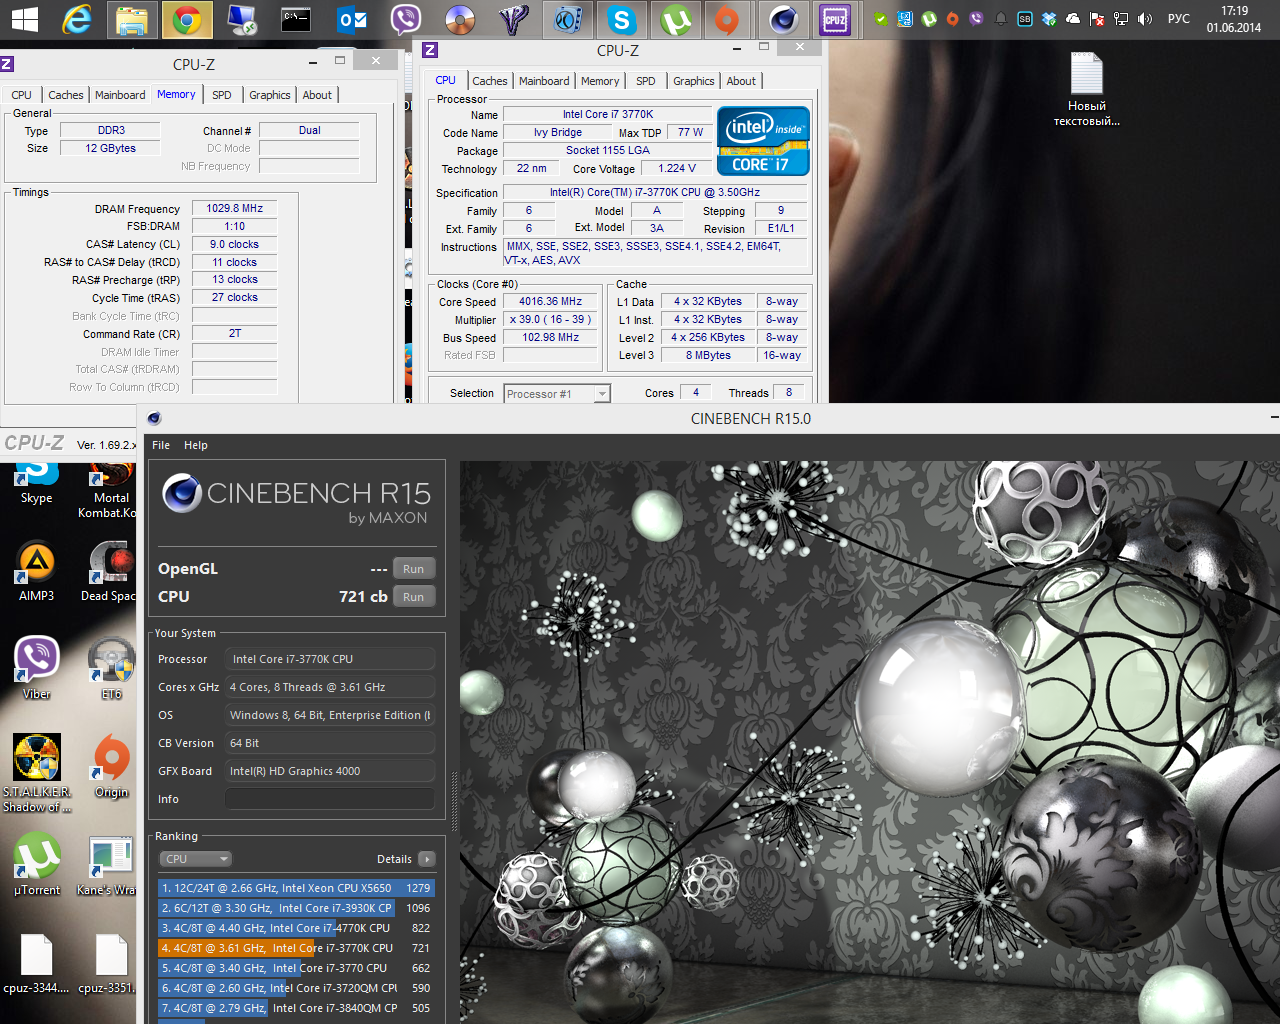Viewport: 1280px width, 1024px height.
Task: Select the cpuz-3344 file on the desktop
Action: (x=37, y=964)
